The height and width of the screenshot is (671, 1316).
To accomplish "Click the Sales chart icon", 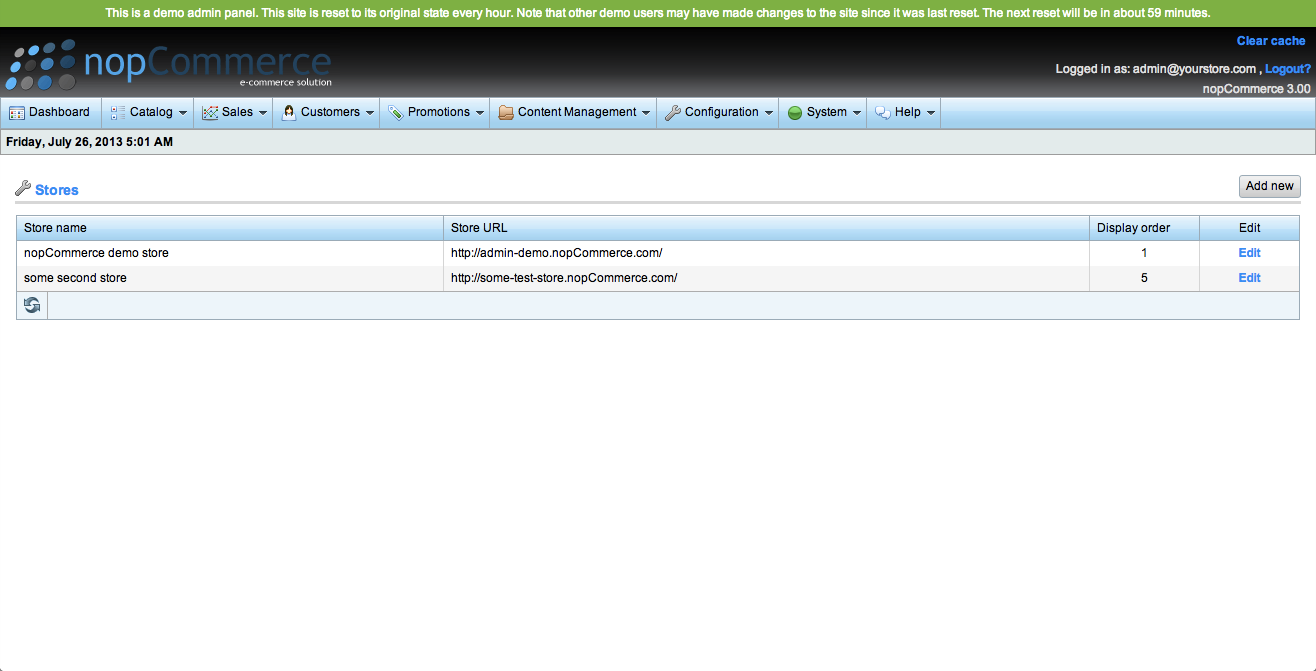I will [x=210, y=113].
